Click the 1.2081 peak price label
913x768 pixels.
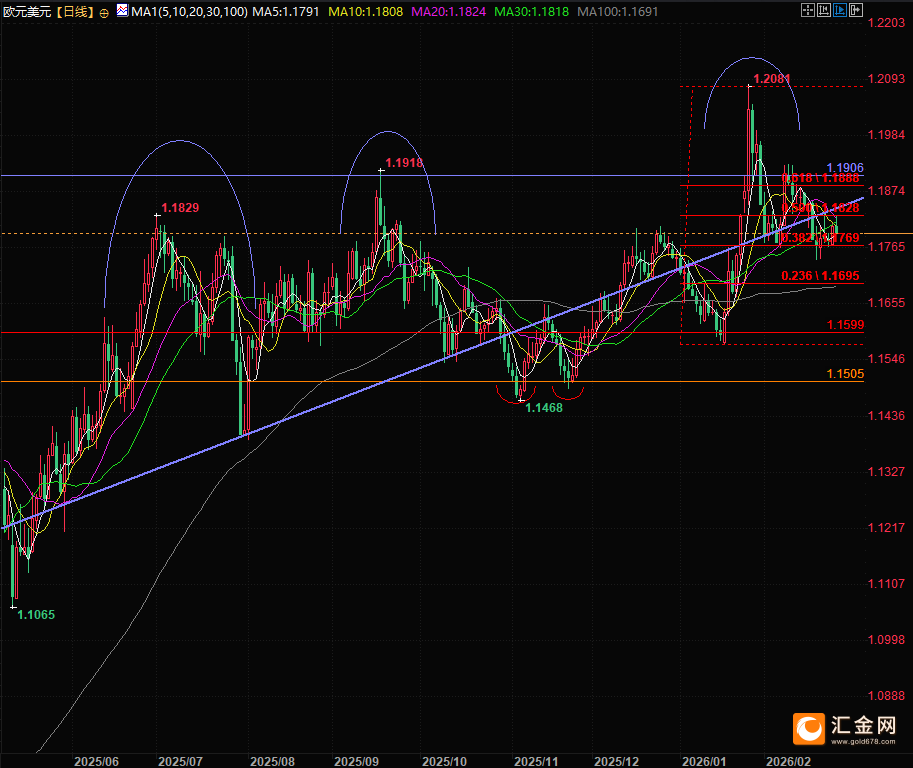(771, 78)
